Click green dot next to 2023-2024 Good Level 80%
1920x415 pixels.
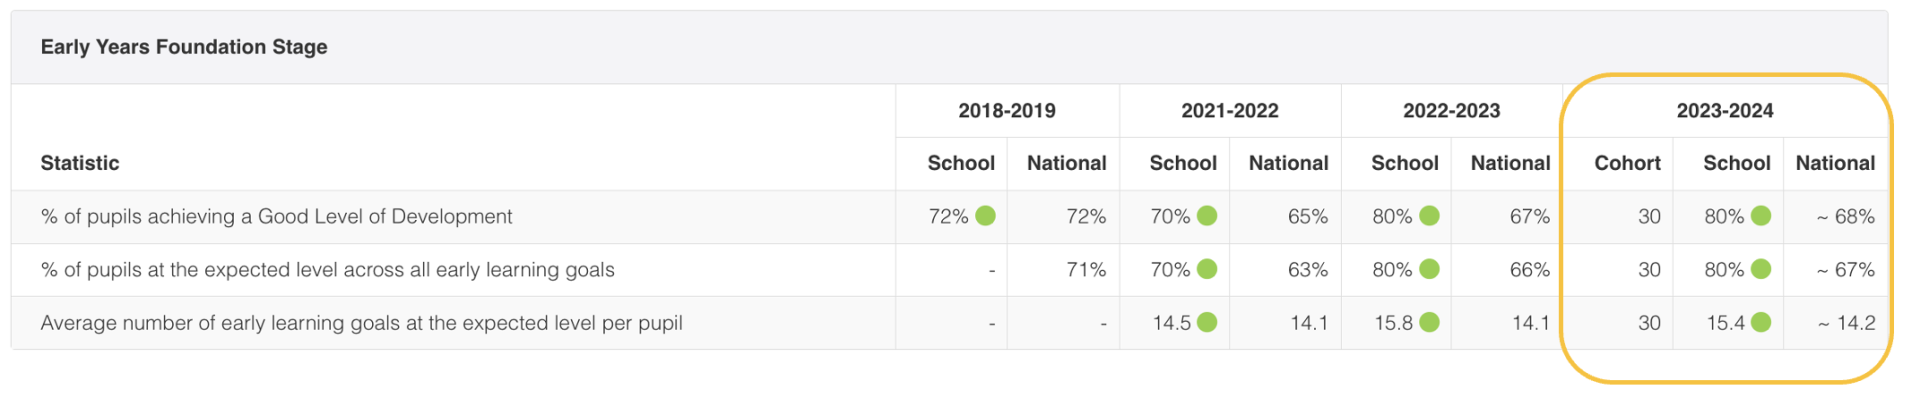click(1761, 216)
